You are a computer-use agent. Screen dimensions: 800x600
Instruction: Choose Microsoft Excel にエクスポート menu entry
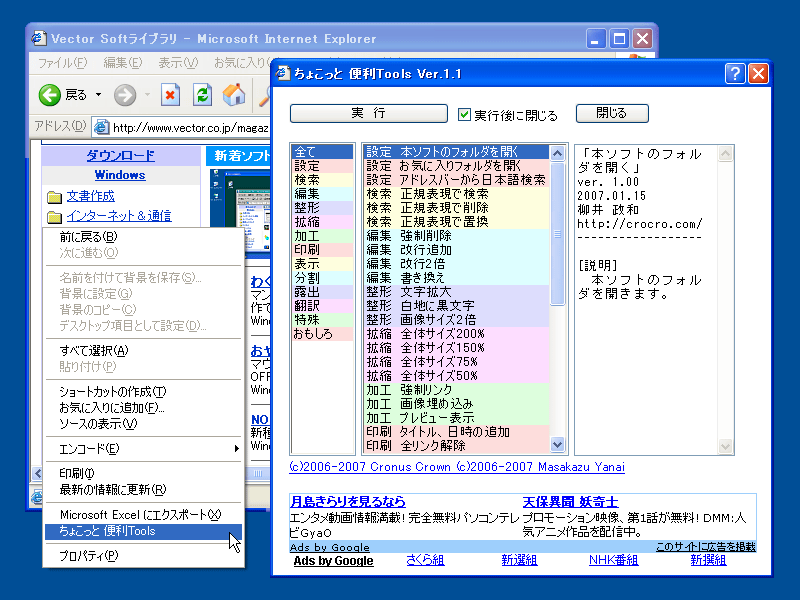click(143, 515)
